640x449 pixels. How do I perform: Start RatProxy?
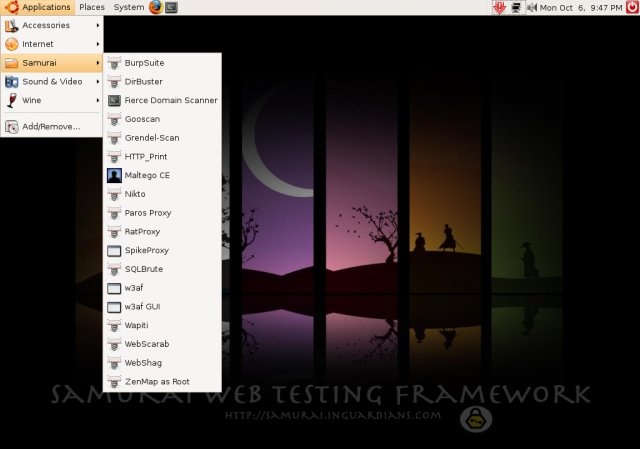[x=162, y=232]
